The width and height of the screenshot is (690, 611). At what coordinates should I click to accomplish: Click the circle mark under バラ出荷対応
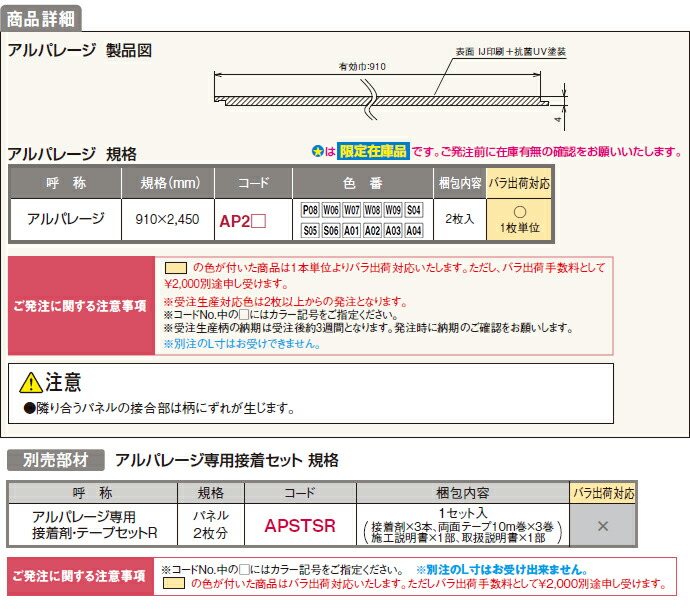[x=518, y=212]
